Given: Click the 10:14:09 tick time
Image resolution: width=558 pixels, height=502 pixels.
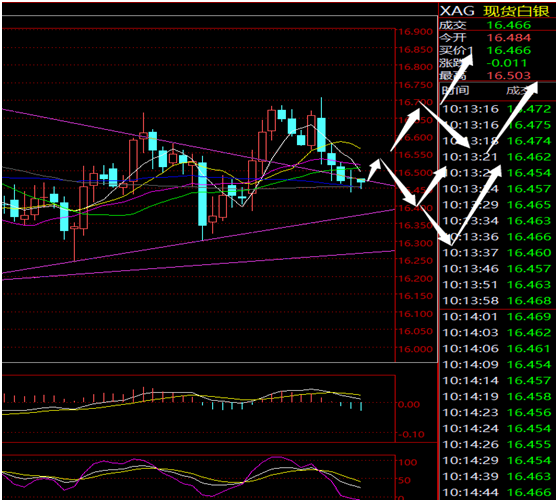Looking at the screenshot, I should 470,365.
